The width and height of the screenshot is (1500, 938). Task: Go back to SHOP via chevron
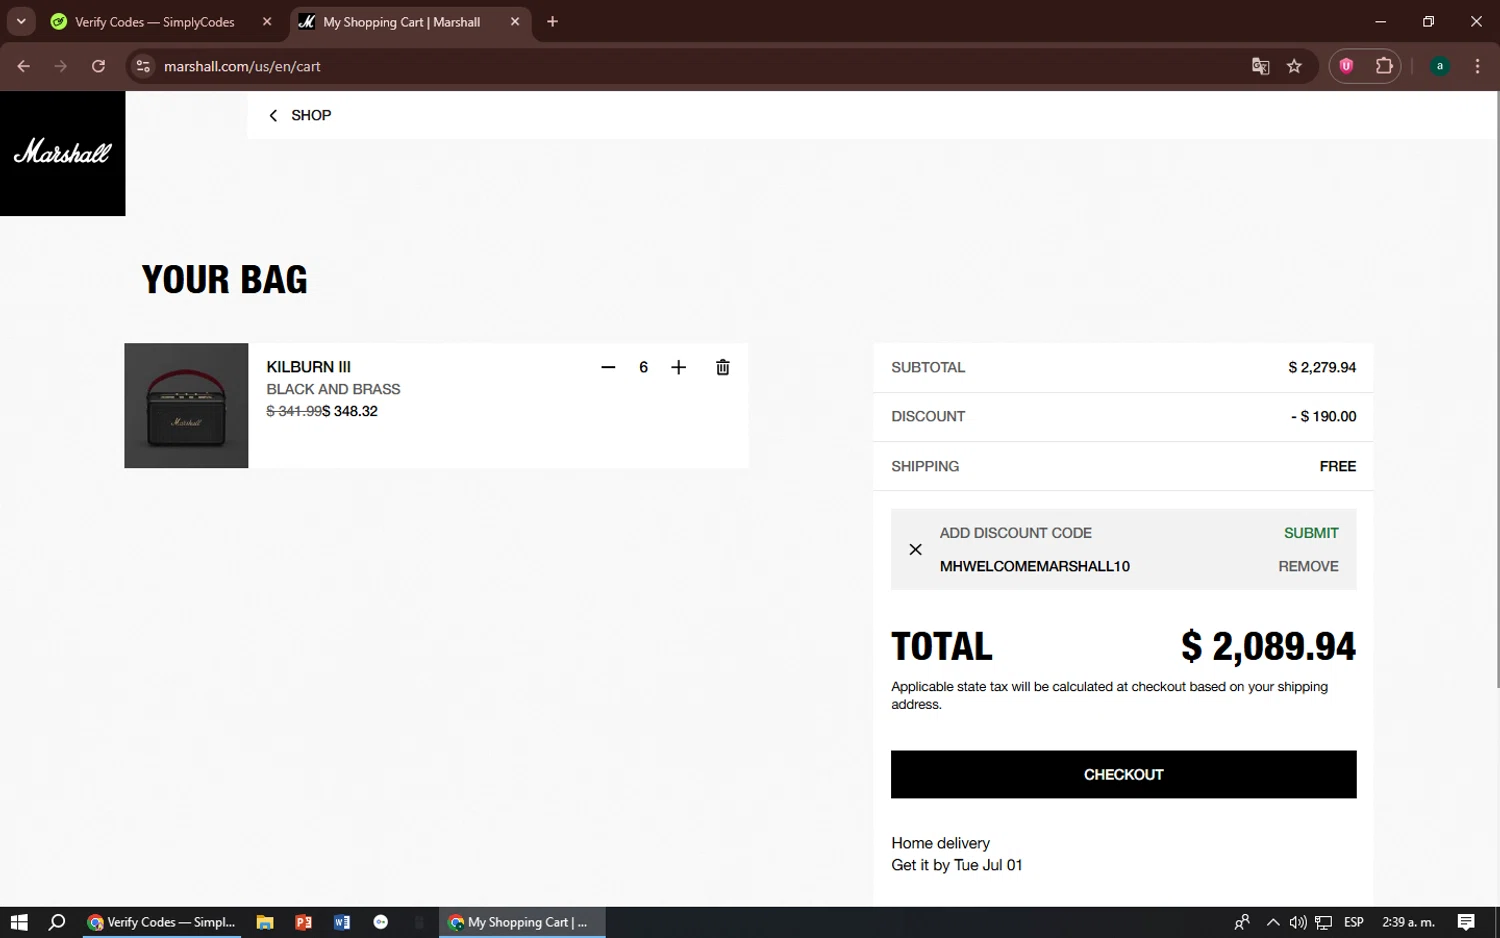(299, 115)
